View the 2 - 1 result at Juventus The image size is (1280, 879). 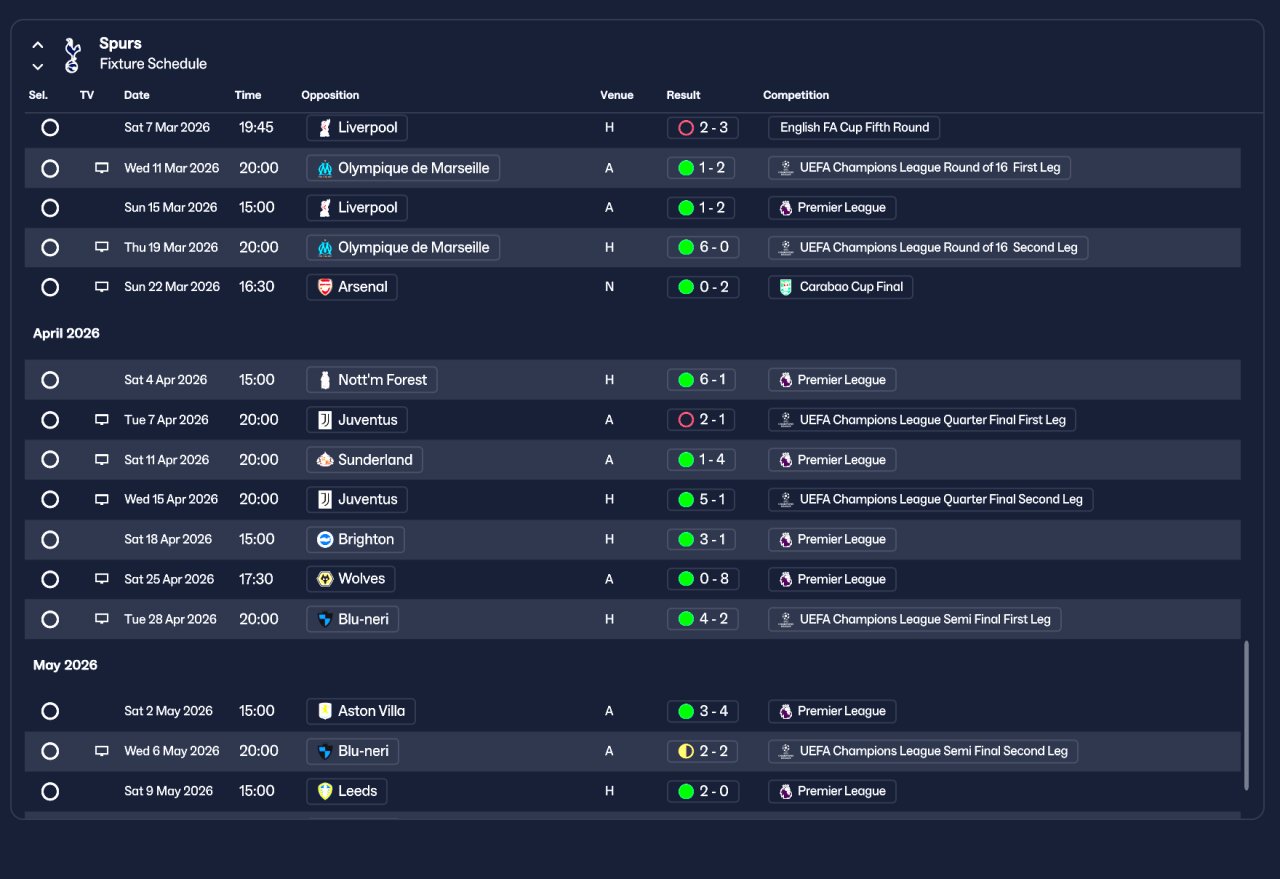click(703, 420)
